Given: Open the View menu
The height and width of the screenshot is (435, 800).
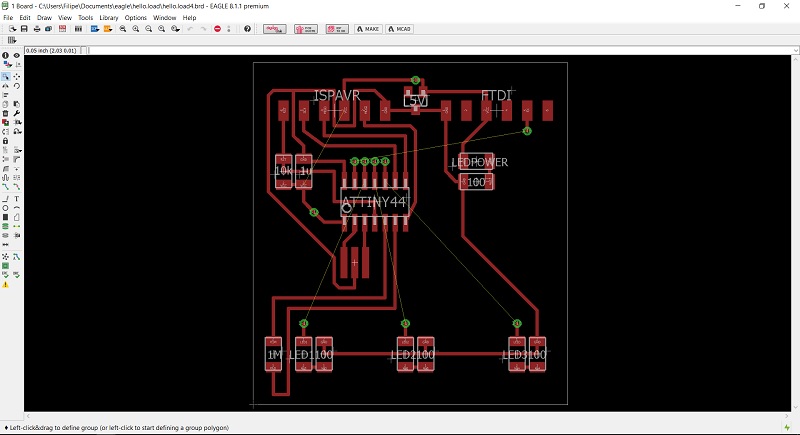Looking at the screenshot, I should (65, 17).
